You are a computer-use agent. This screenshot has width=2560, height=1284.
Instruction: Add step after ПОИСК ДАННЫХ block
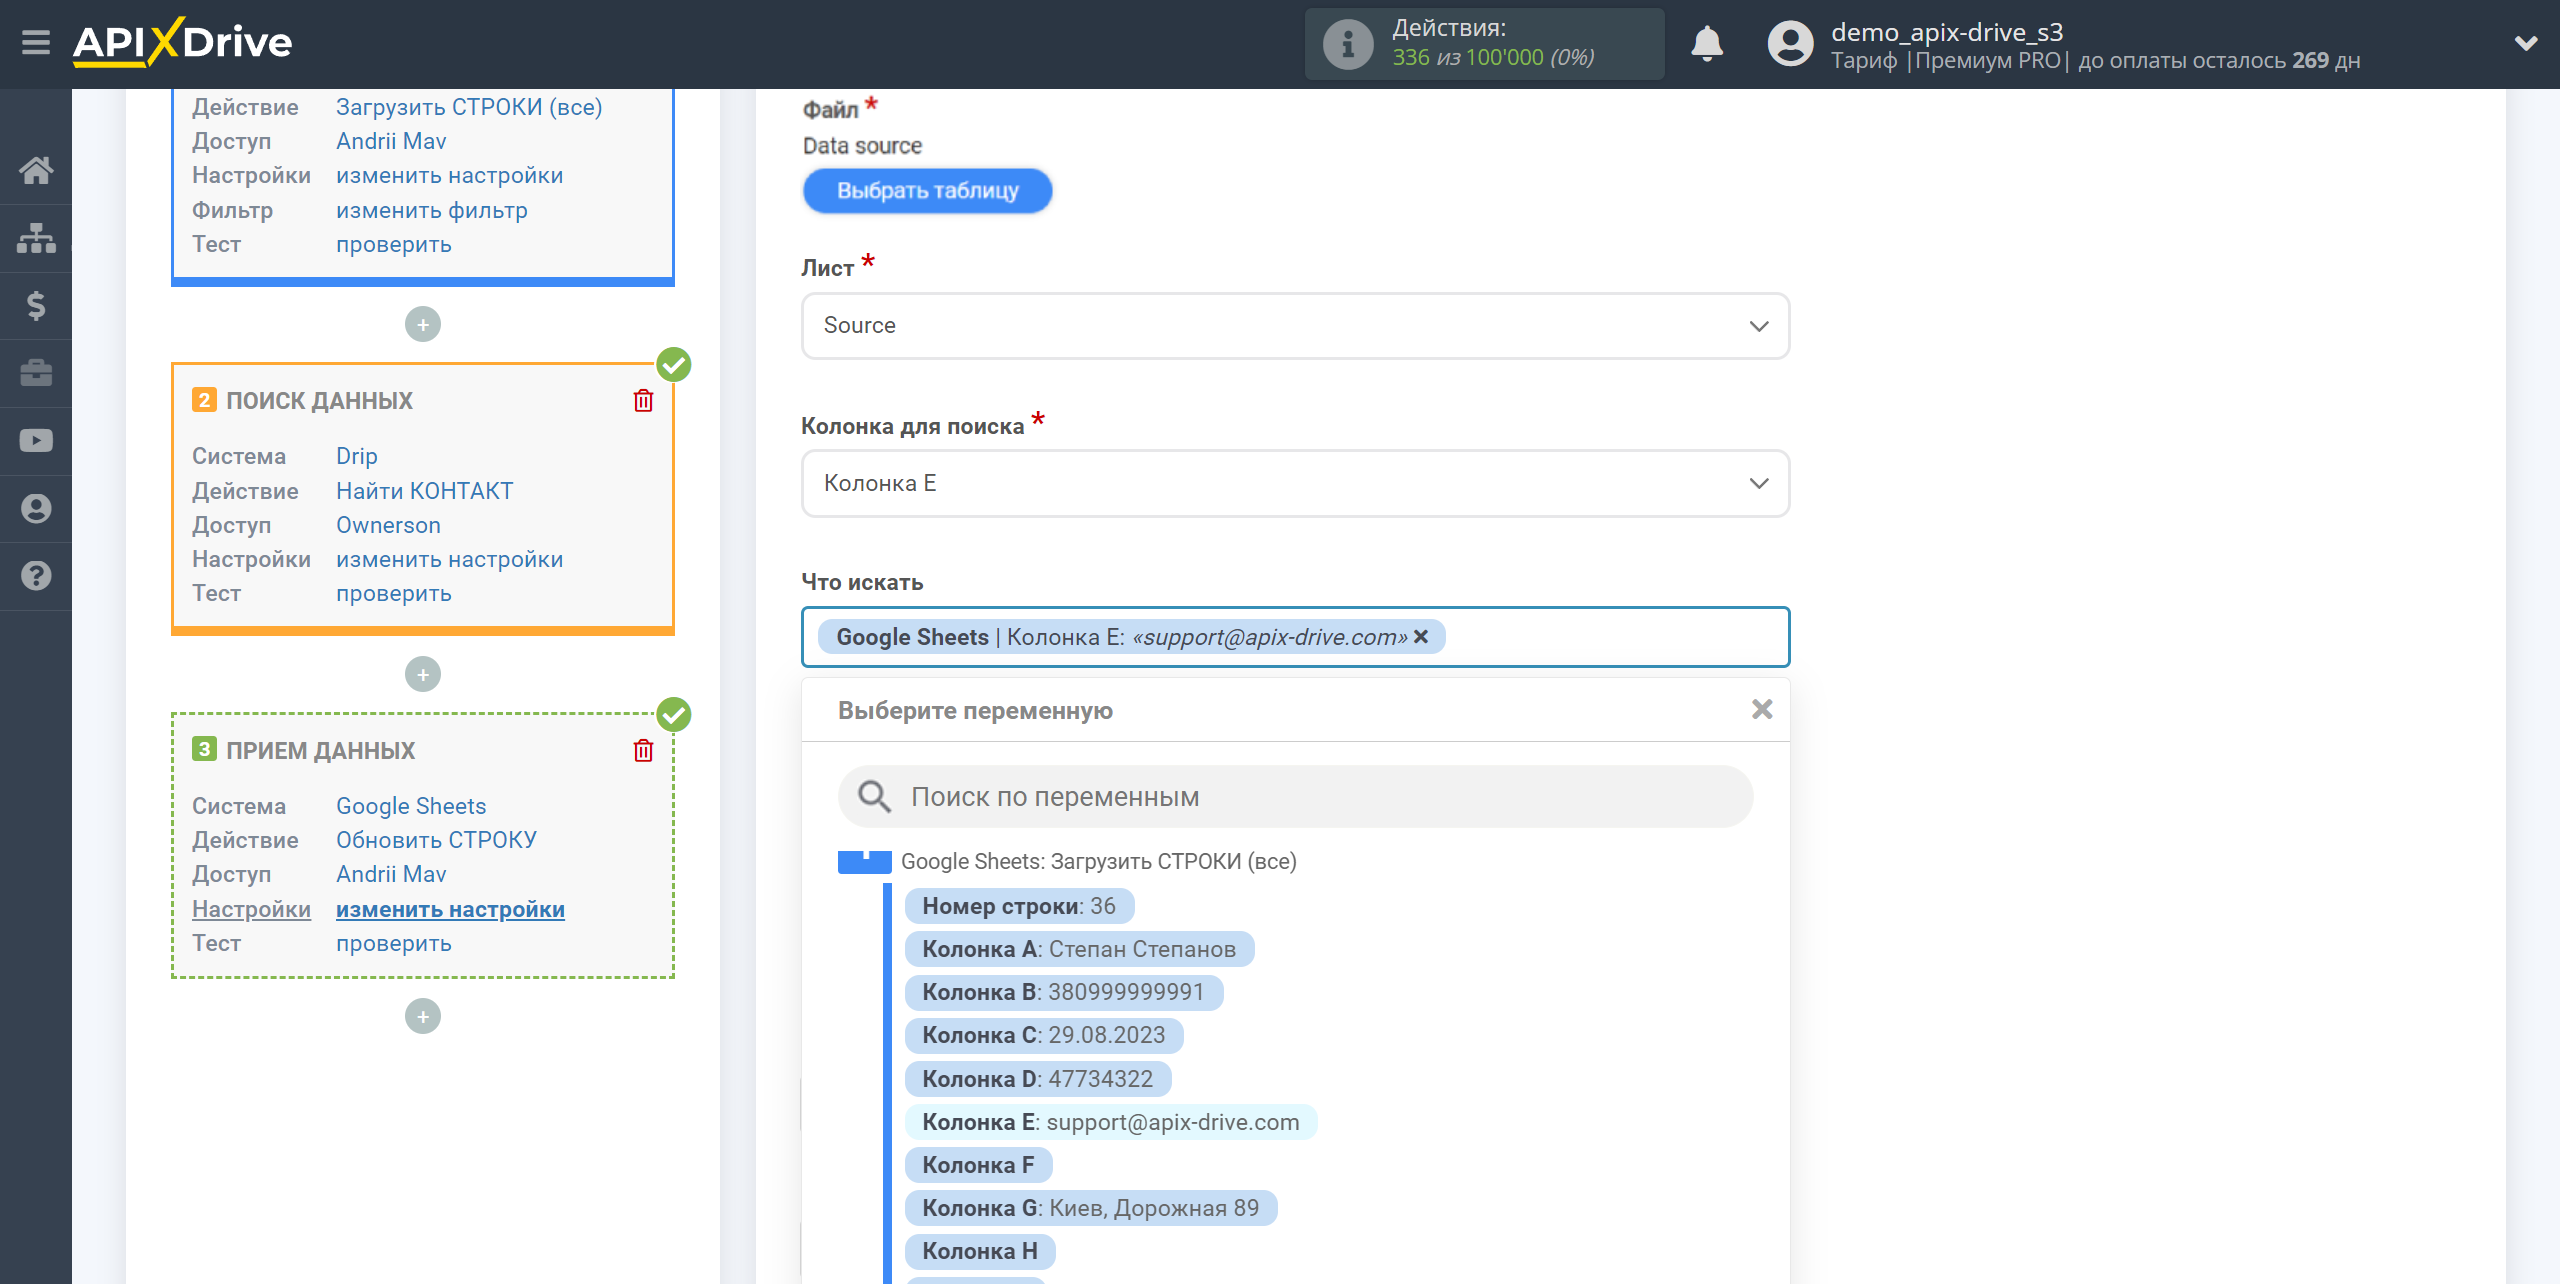(x=423, y=674)
